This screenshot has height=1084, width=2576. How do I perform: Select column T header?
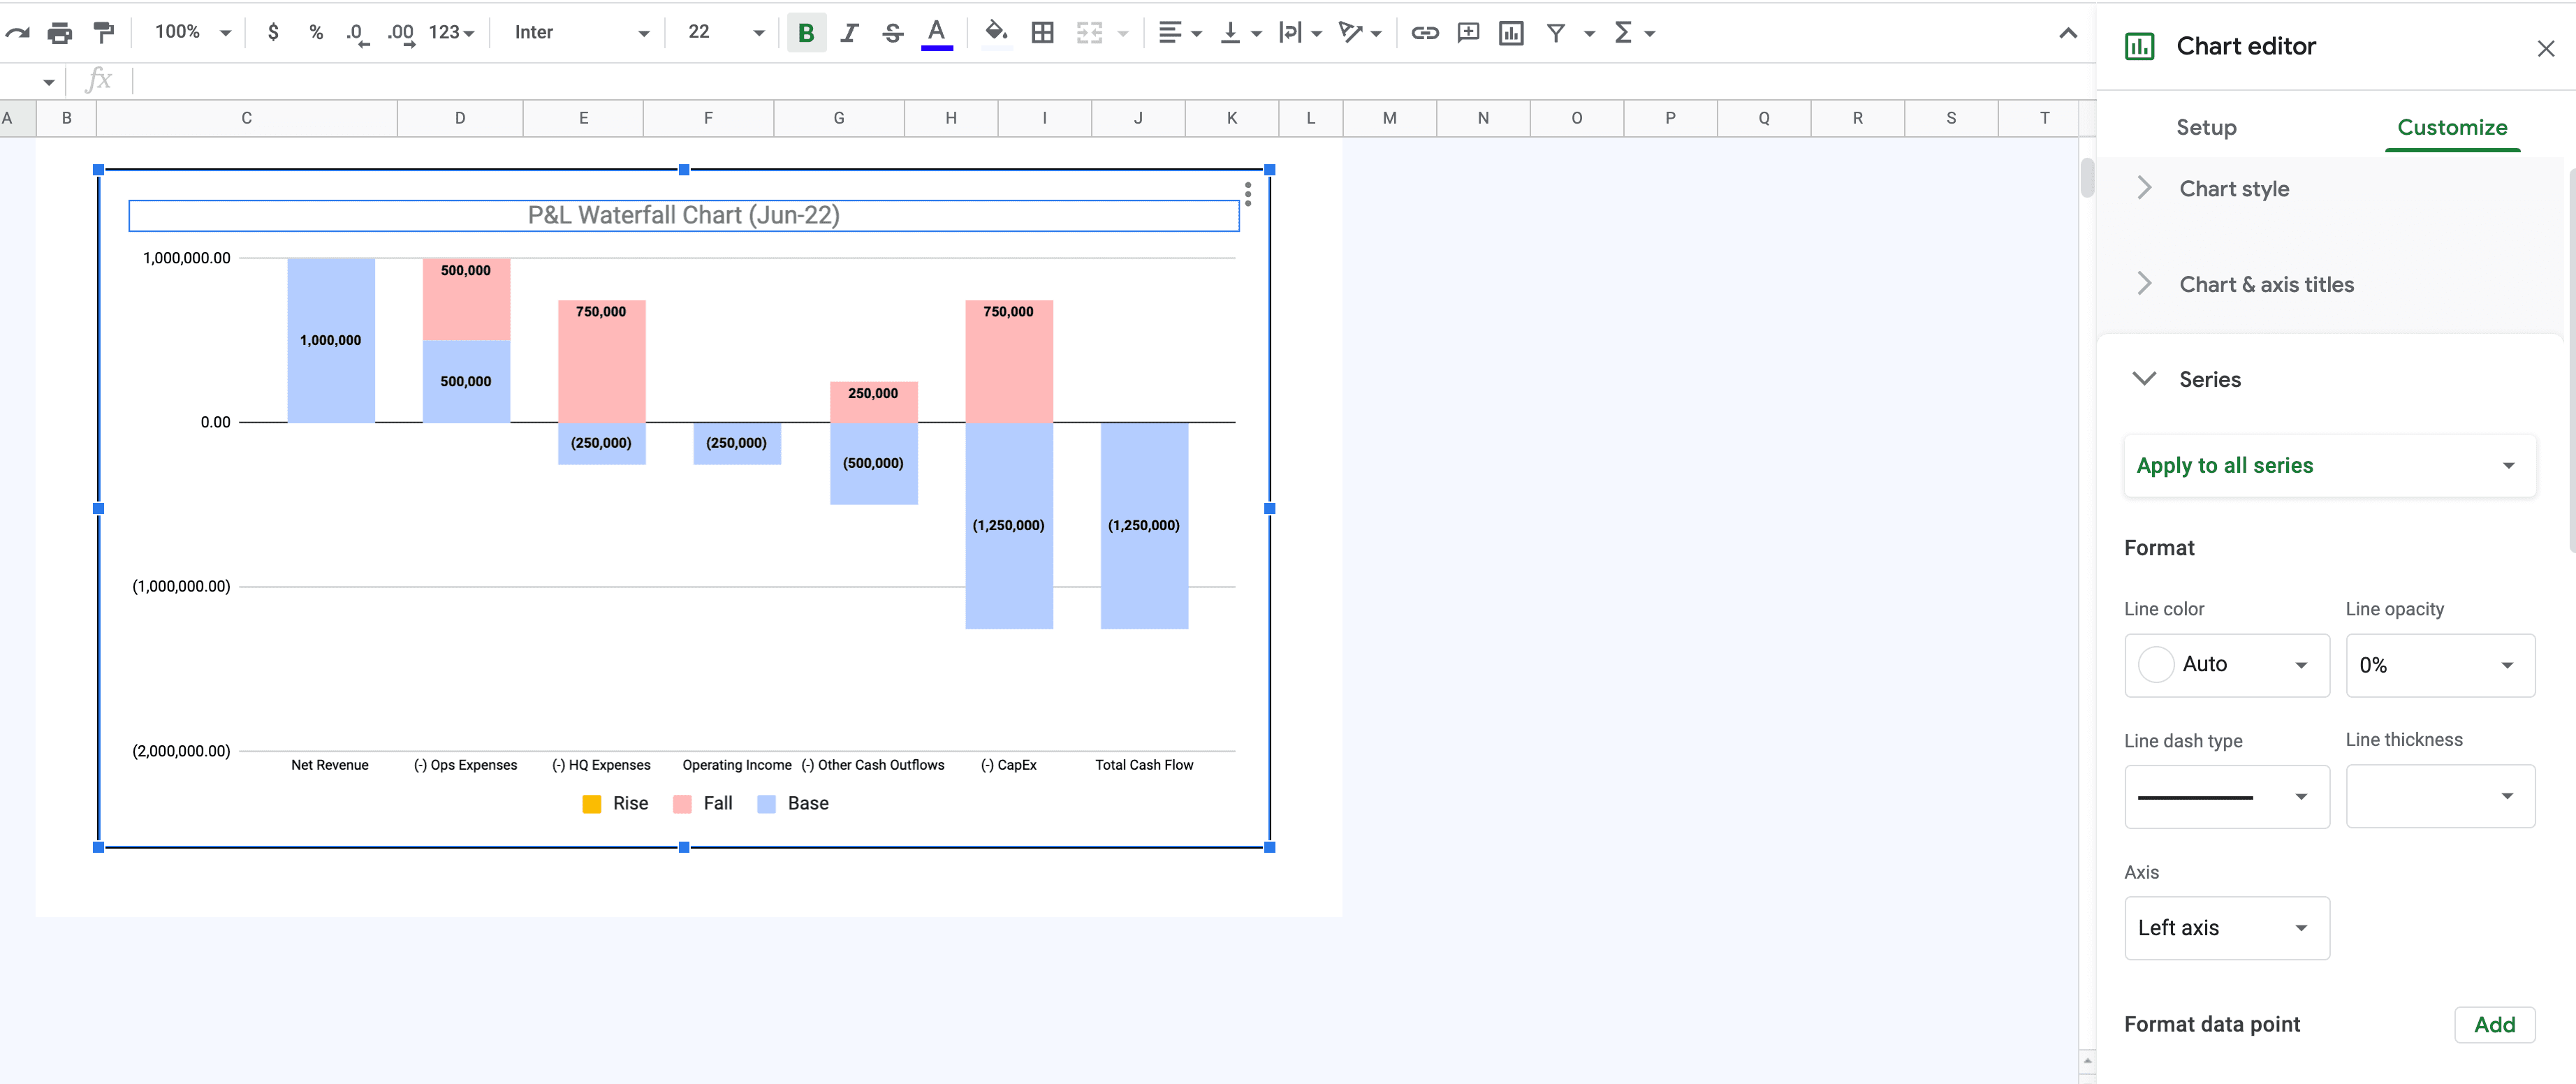coord(2044,118)
